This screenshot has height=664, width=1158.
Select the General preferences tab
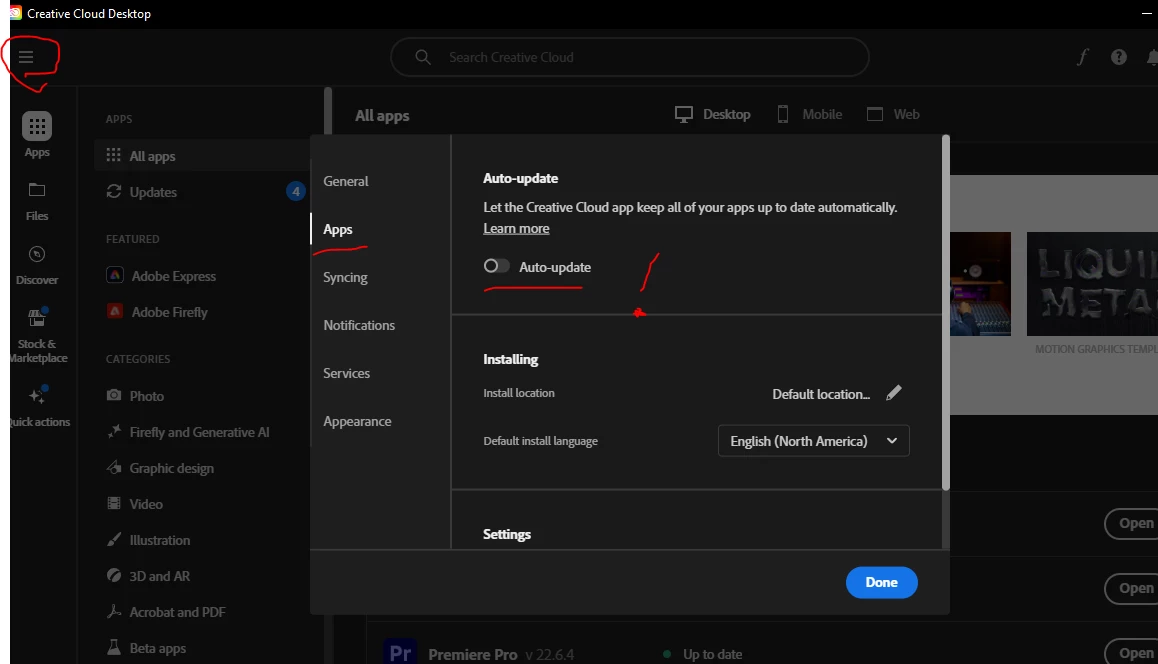click(x=346, y=181)
